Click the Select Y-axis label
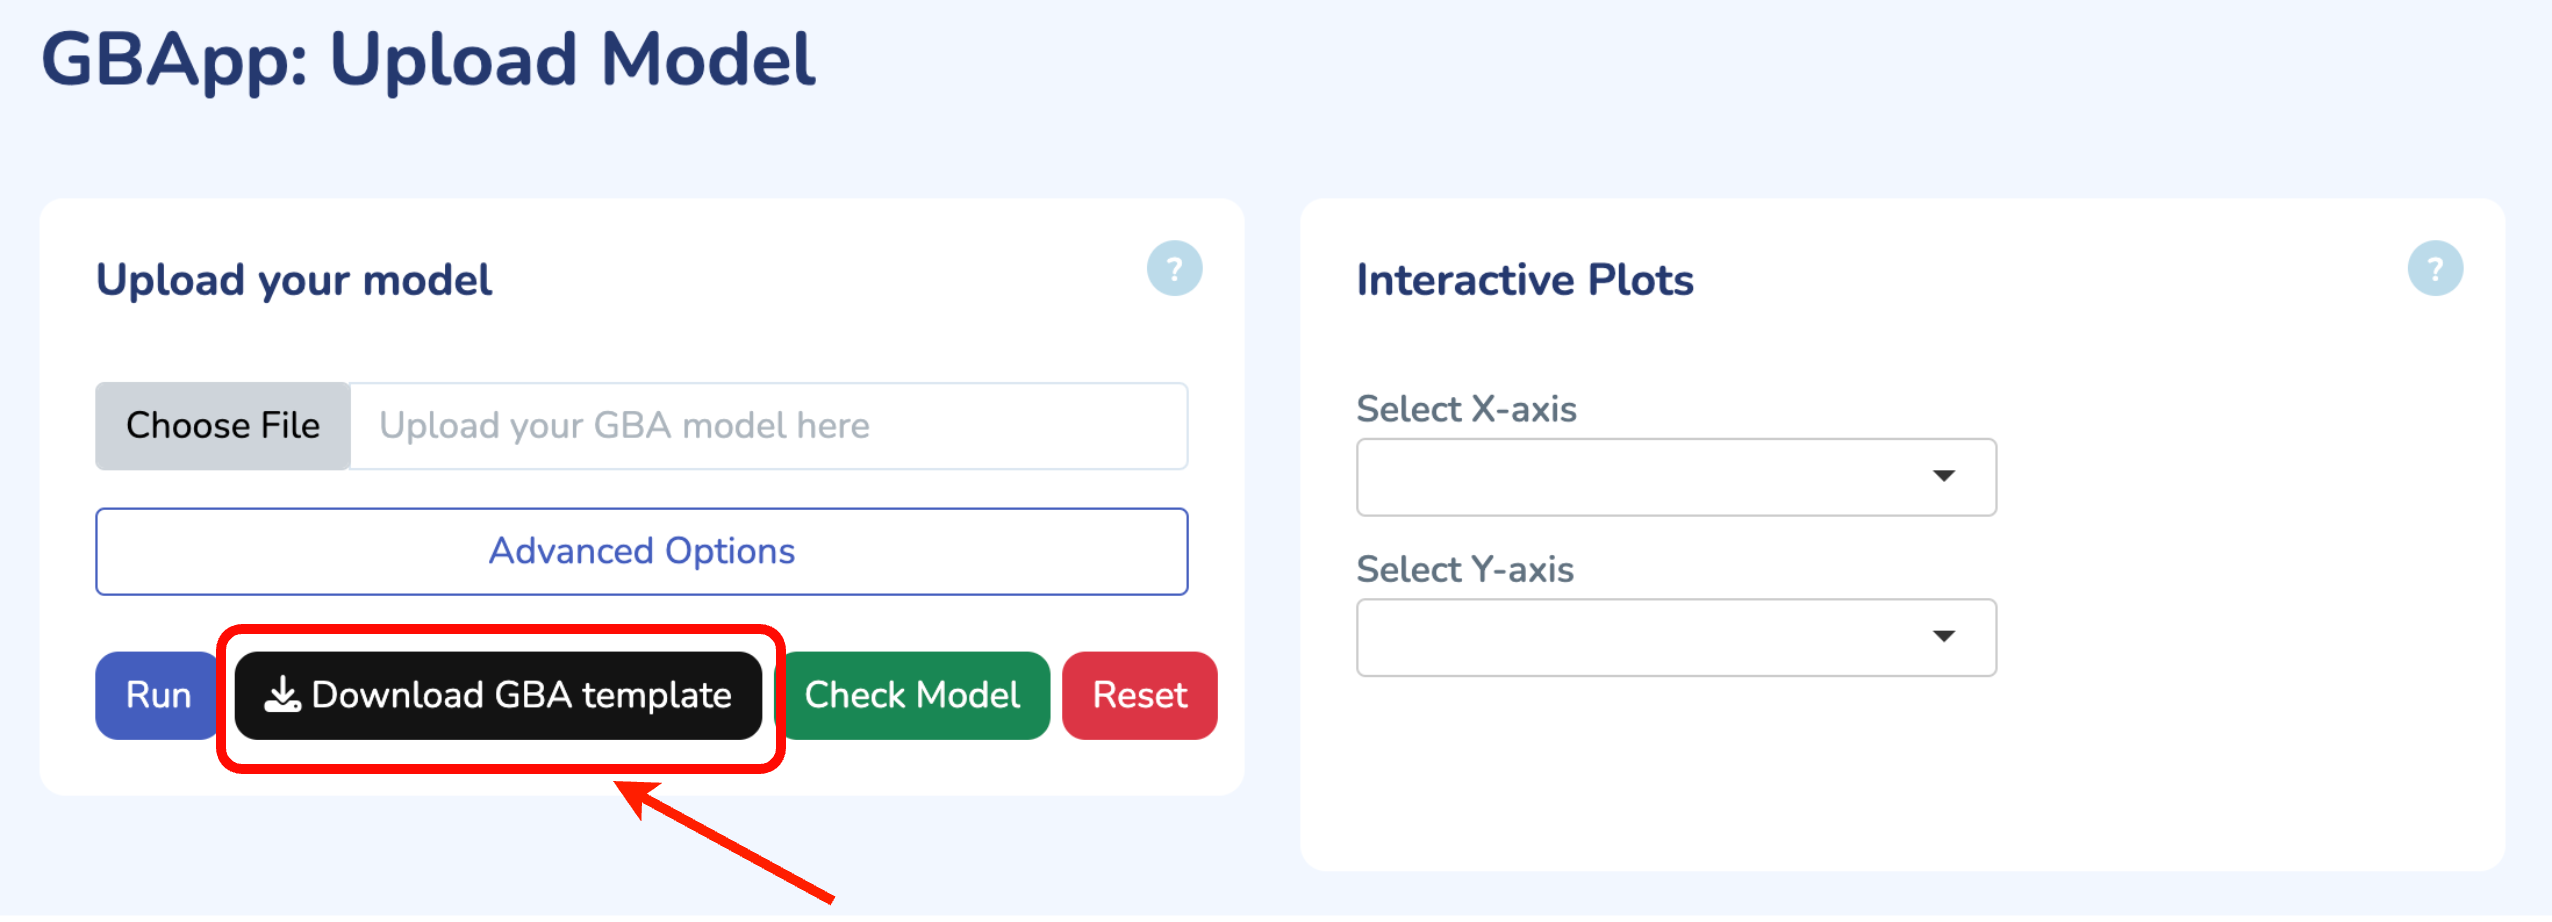 pos(1465,569)
